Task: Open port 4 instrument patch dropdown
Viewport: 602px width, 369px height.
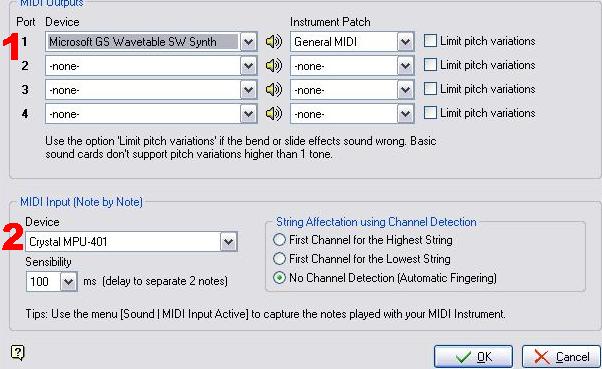Action: 405,114
